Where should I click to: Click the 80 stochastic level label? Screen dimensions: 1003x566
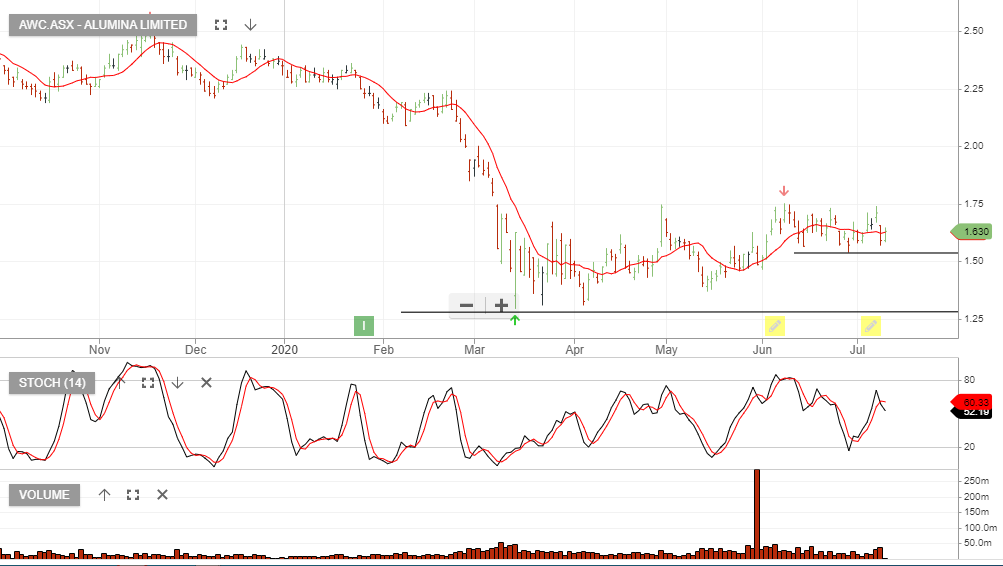(970, 380)
